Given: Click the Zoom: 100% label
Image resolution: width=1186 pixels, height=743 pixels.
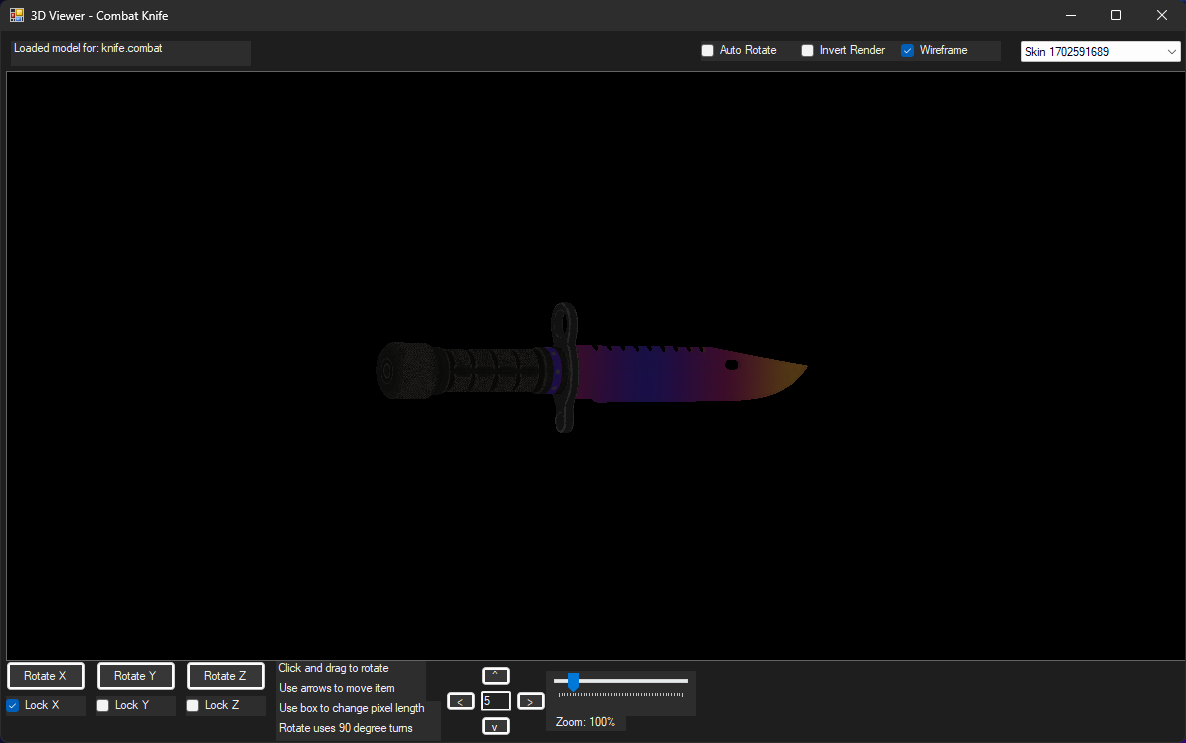Looking at the screenshot, I should click(585, 721).
